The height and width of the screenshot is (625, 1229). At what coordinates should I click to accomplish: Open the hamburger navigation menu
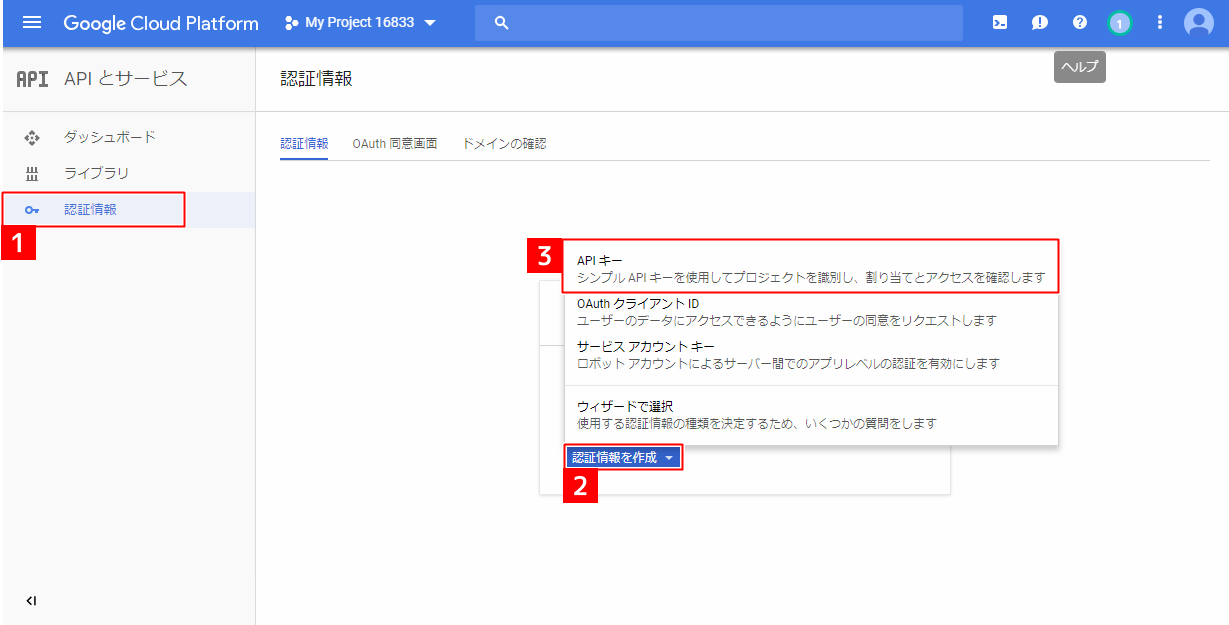pos(32,22)
